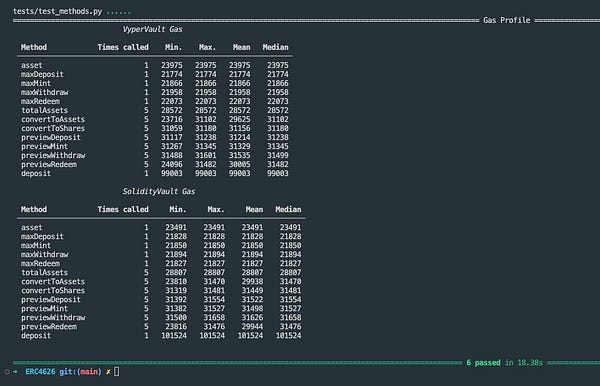Click 31449 Mean in SolidityVault convertToShares row
This screenshot has width=600, height=386.
[x=252, y=290]
